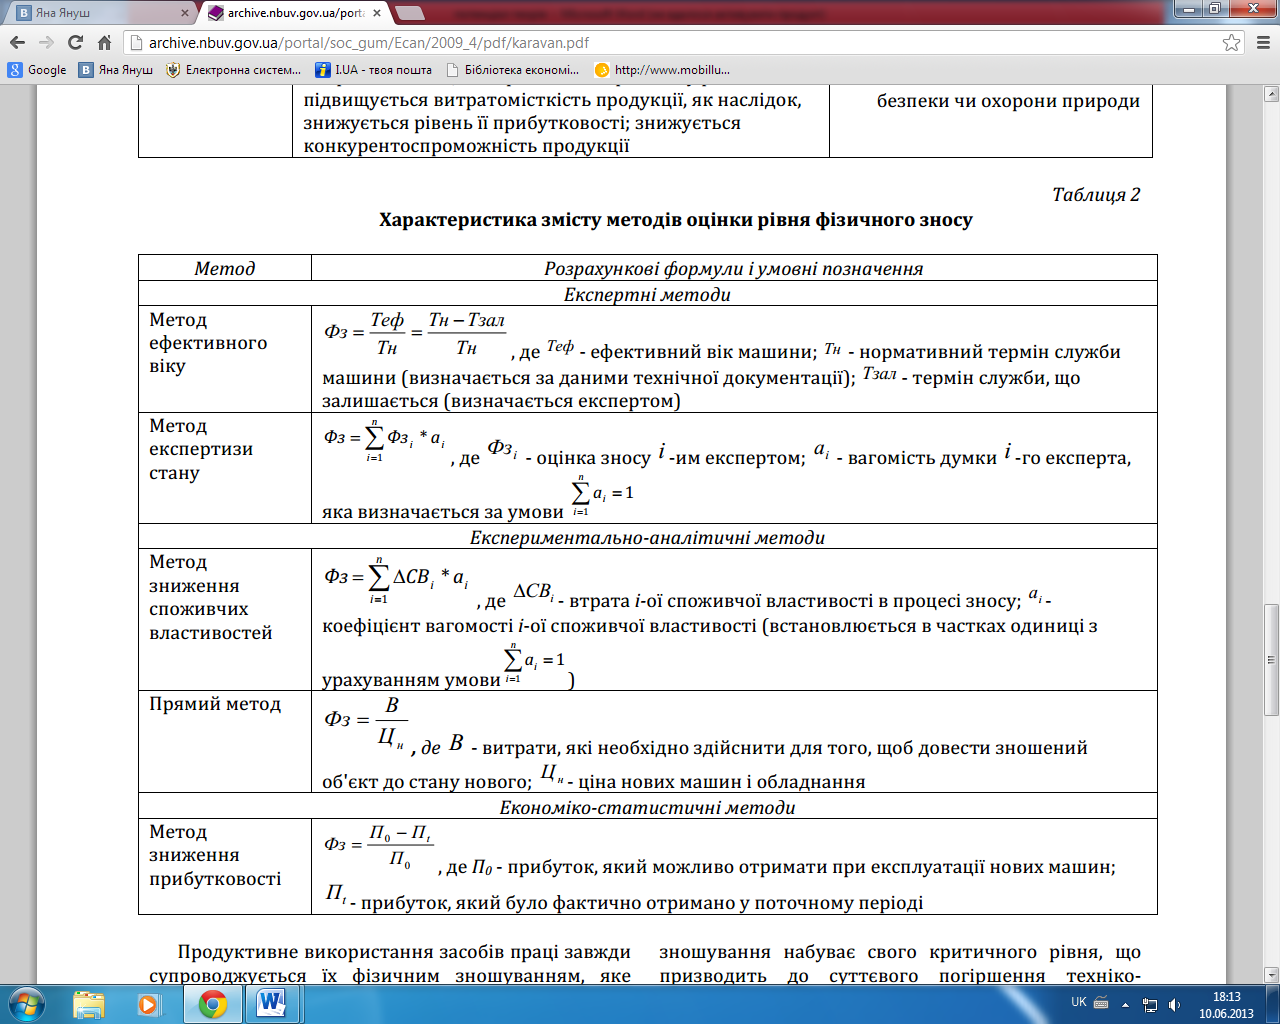Image resolution: width=1280 pixels, height=1024 pixels.
Task: Reload the karavan.pdf page
Action: pyautogui.click(x=75, y=43)
